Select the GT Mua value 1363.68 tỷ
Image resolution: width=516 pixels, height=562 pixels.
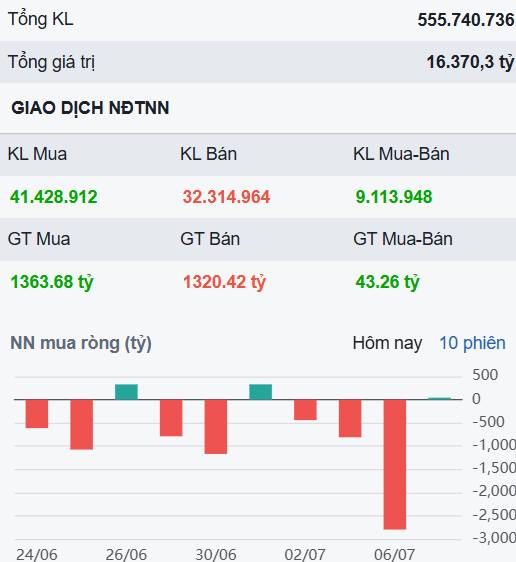[x=52, y=282]
